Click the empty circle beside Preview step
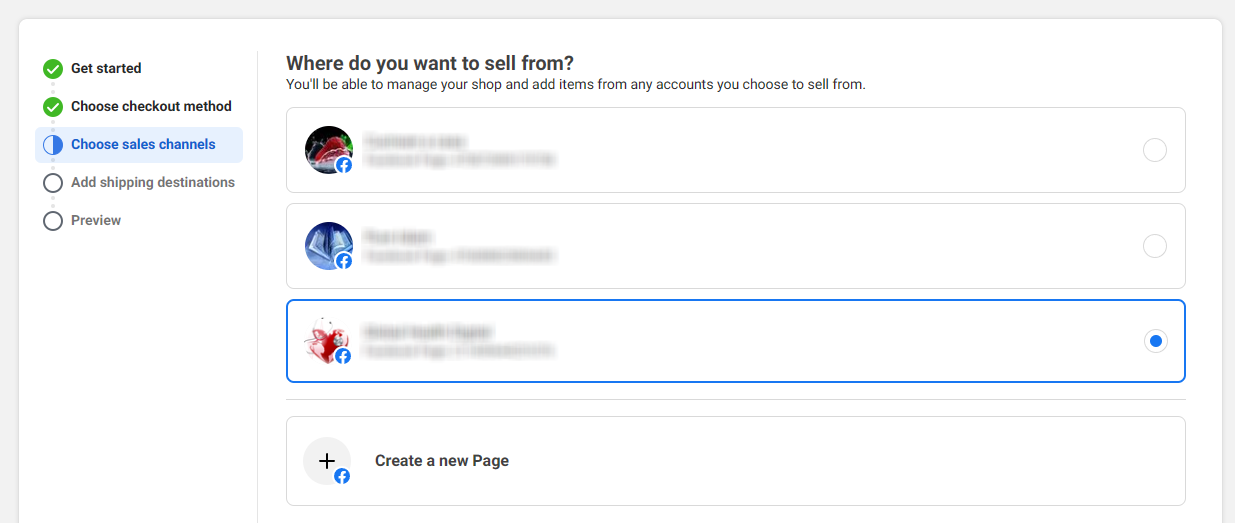This screenshot has width=1235, height=523. click(x=53, y=221)
